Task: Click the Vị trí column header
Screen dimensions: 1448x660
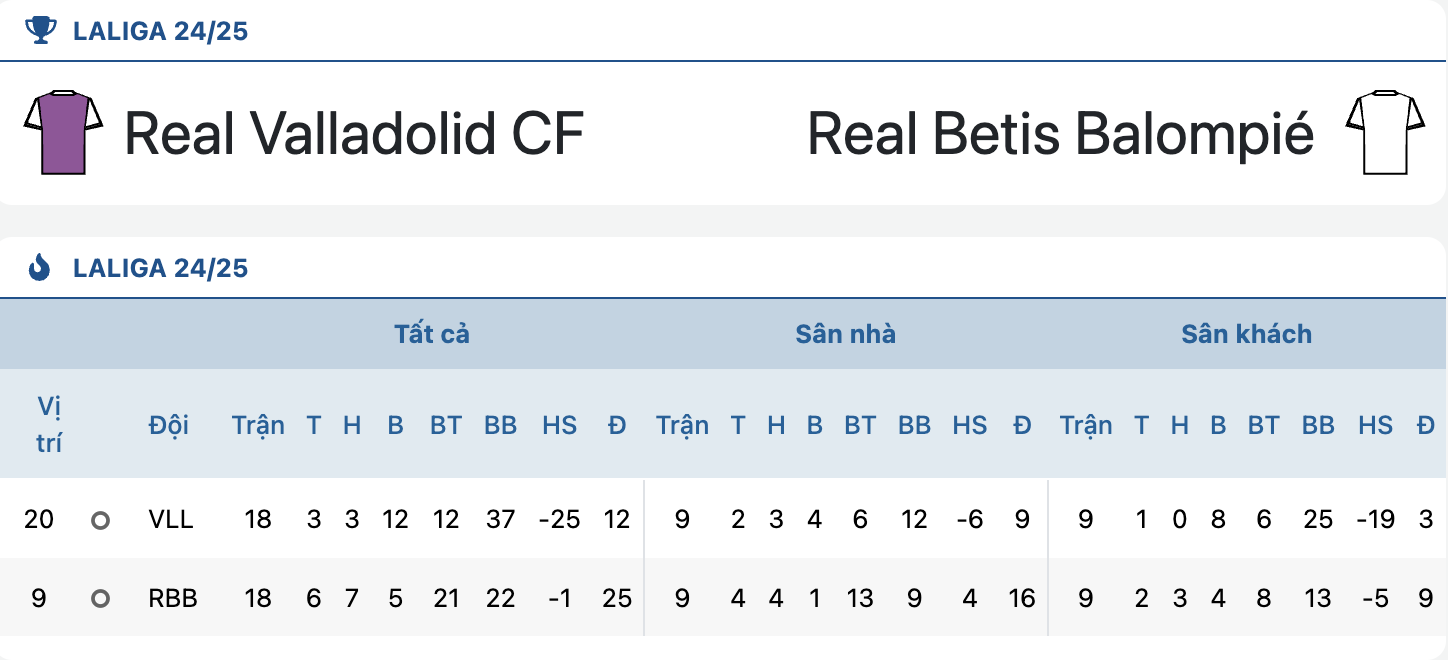Action: click(x=49, y=424)
